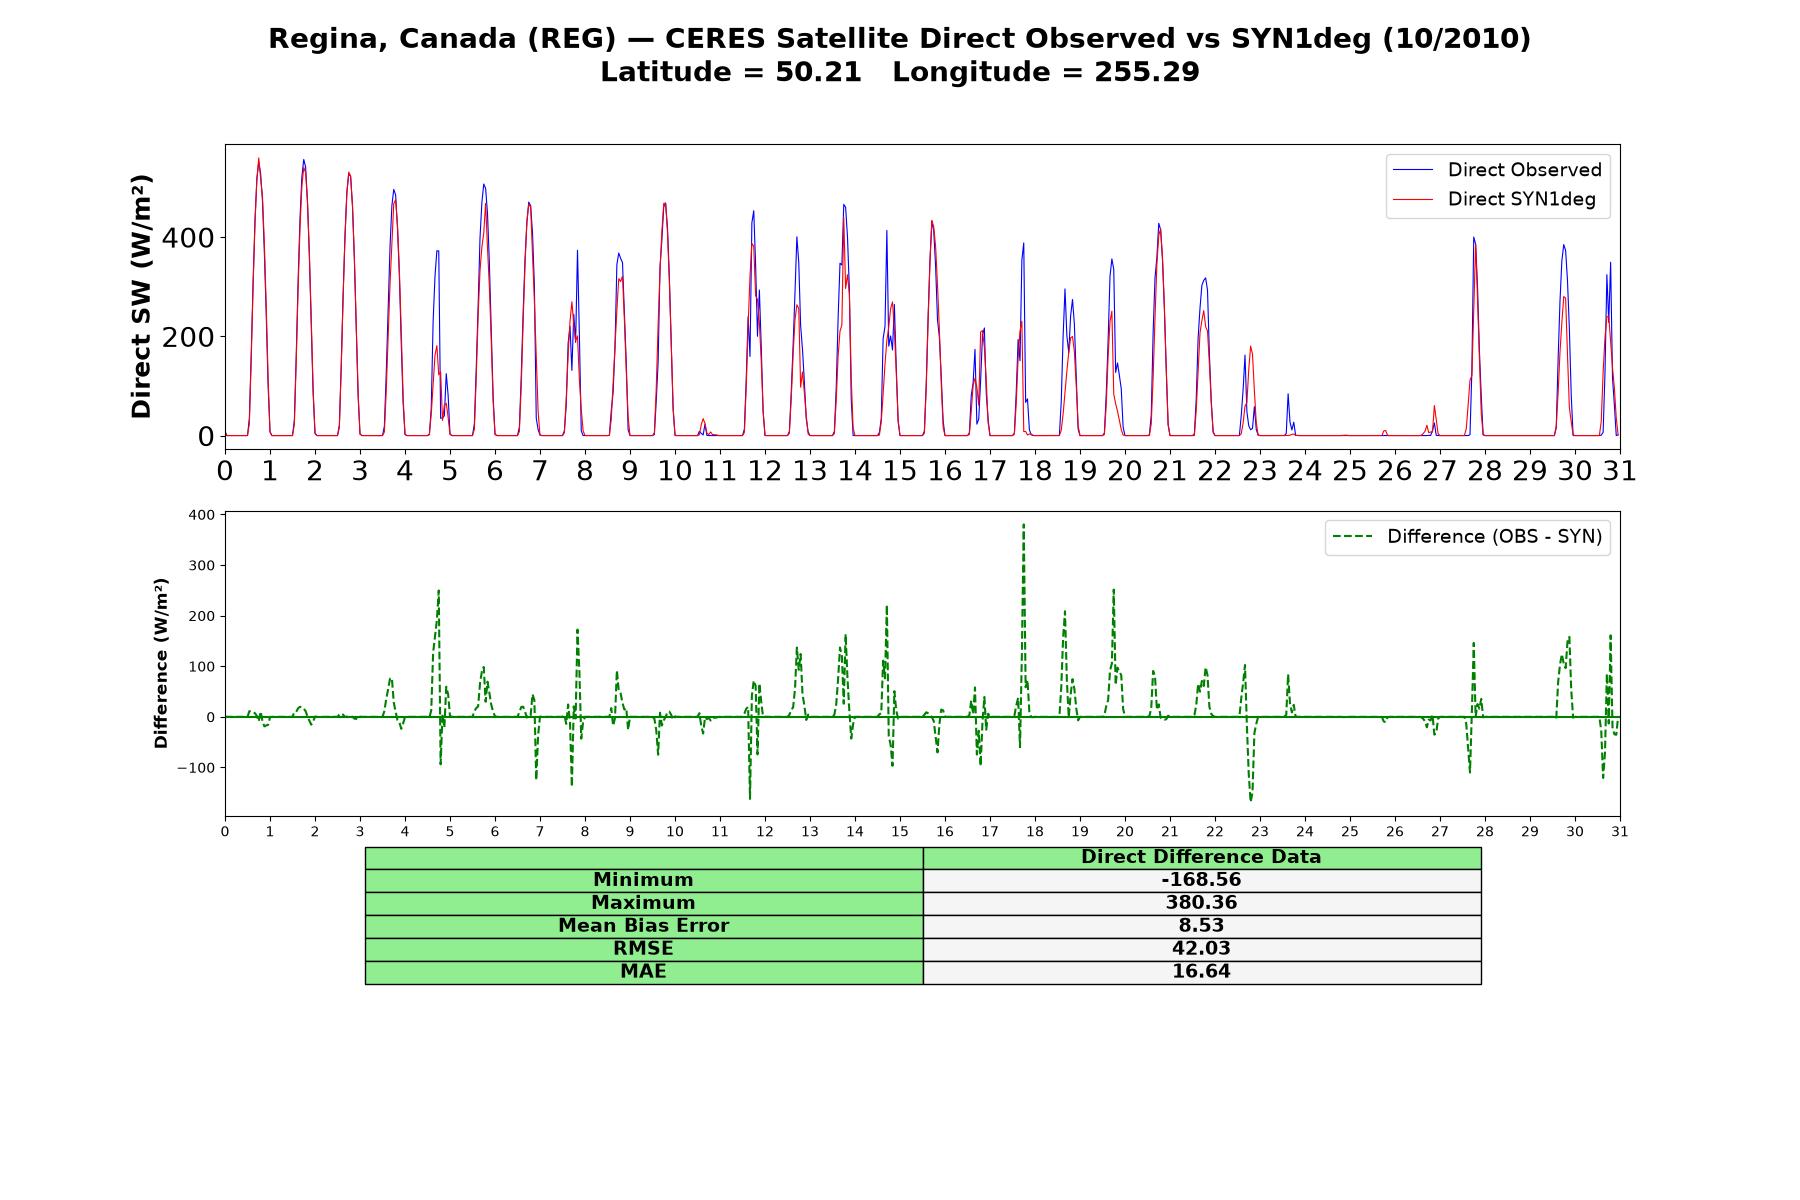The width and height of the screenshot is (1800, 1200).
Task: Click the MAE value 16.64 cell
Action: 1202,972
